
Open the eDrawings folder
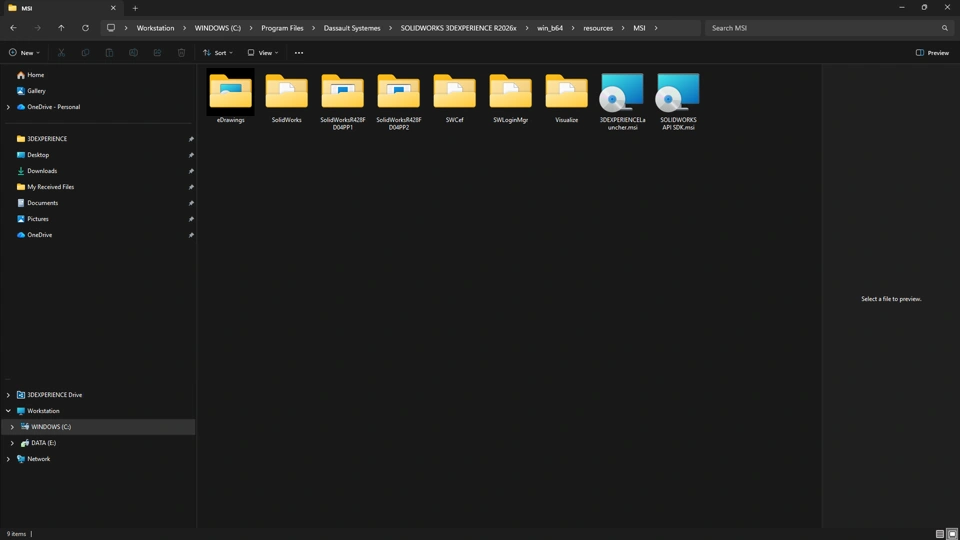point(230,97)
